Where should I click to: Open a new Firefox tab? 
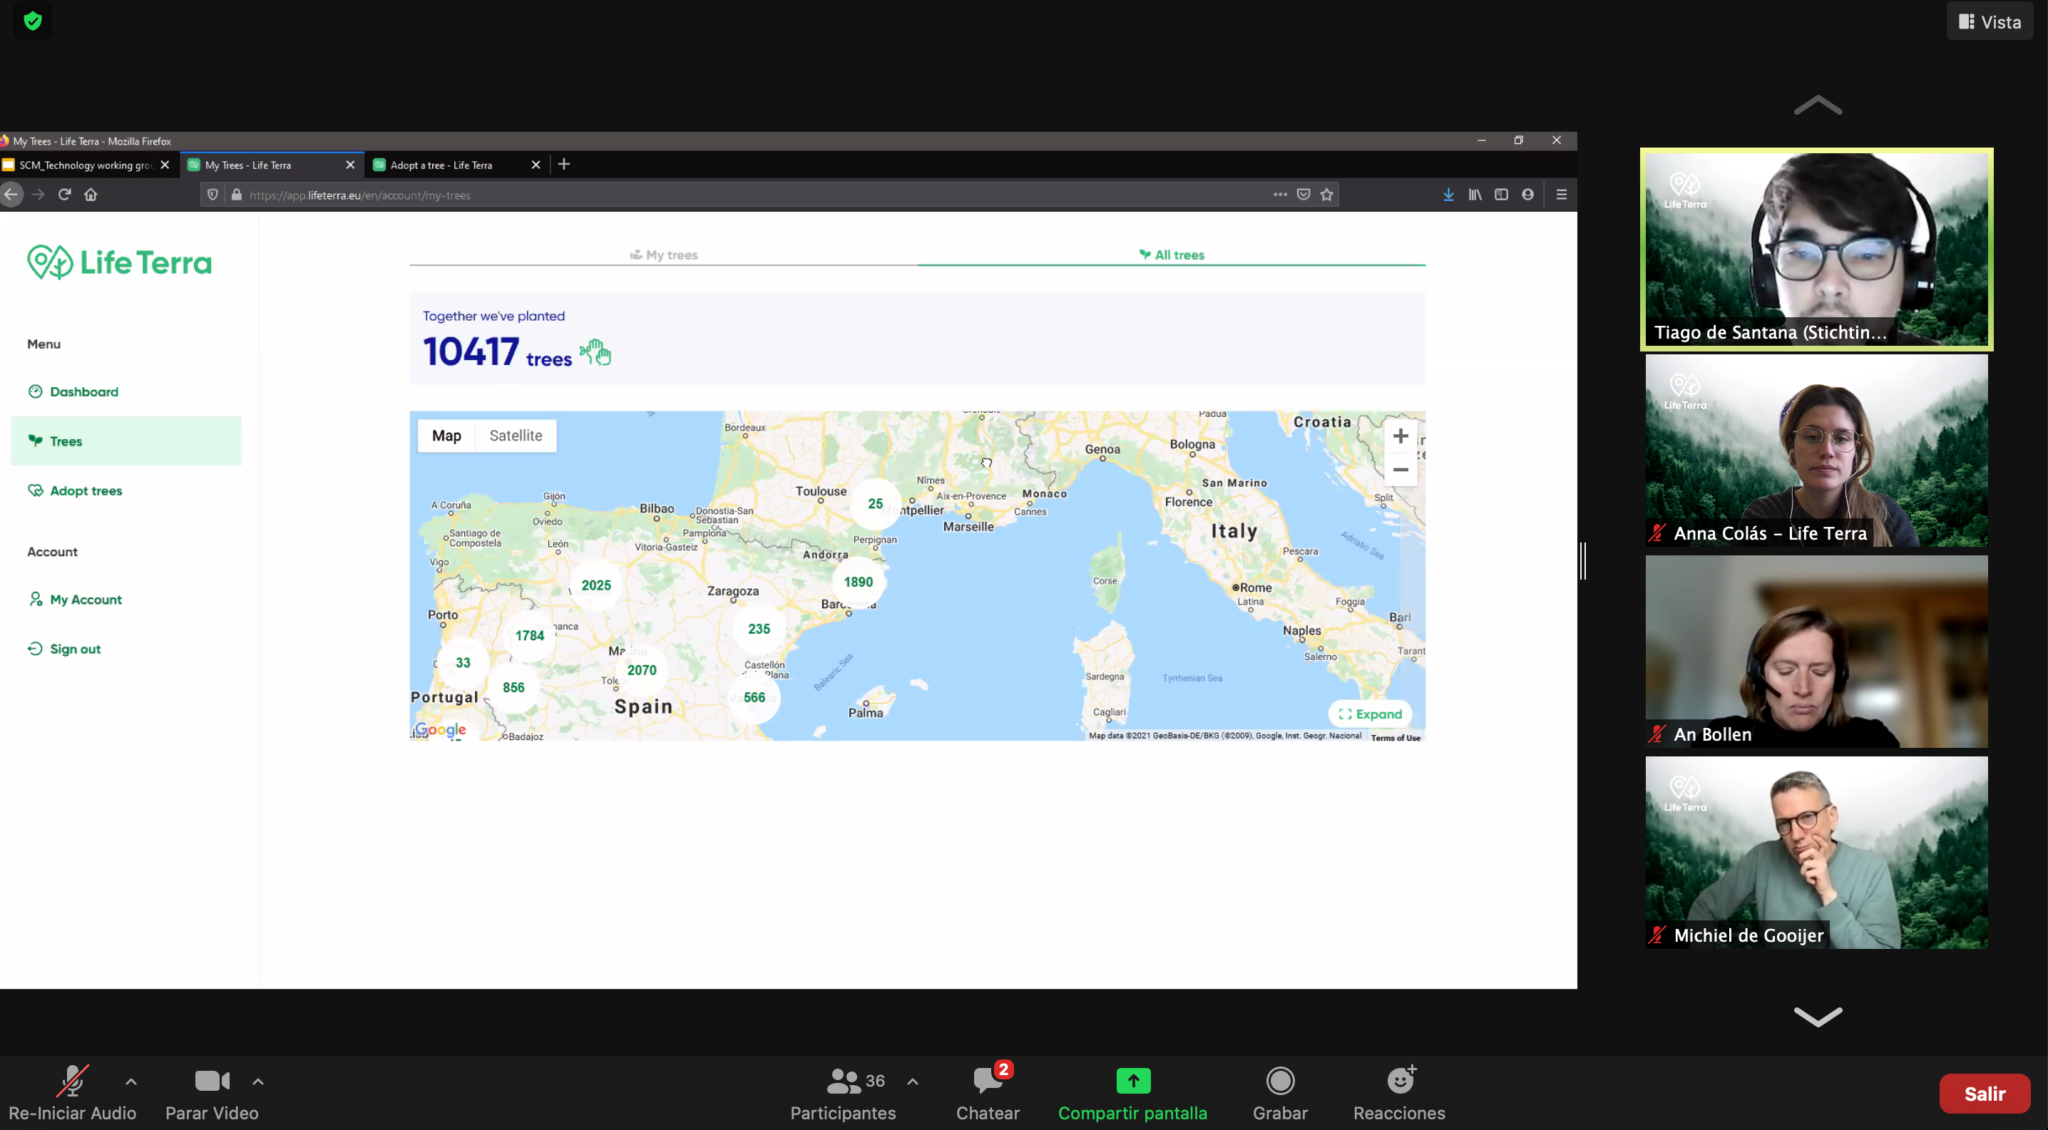tap(564, 164)
